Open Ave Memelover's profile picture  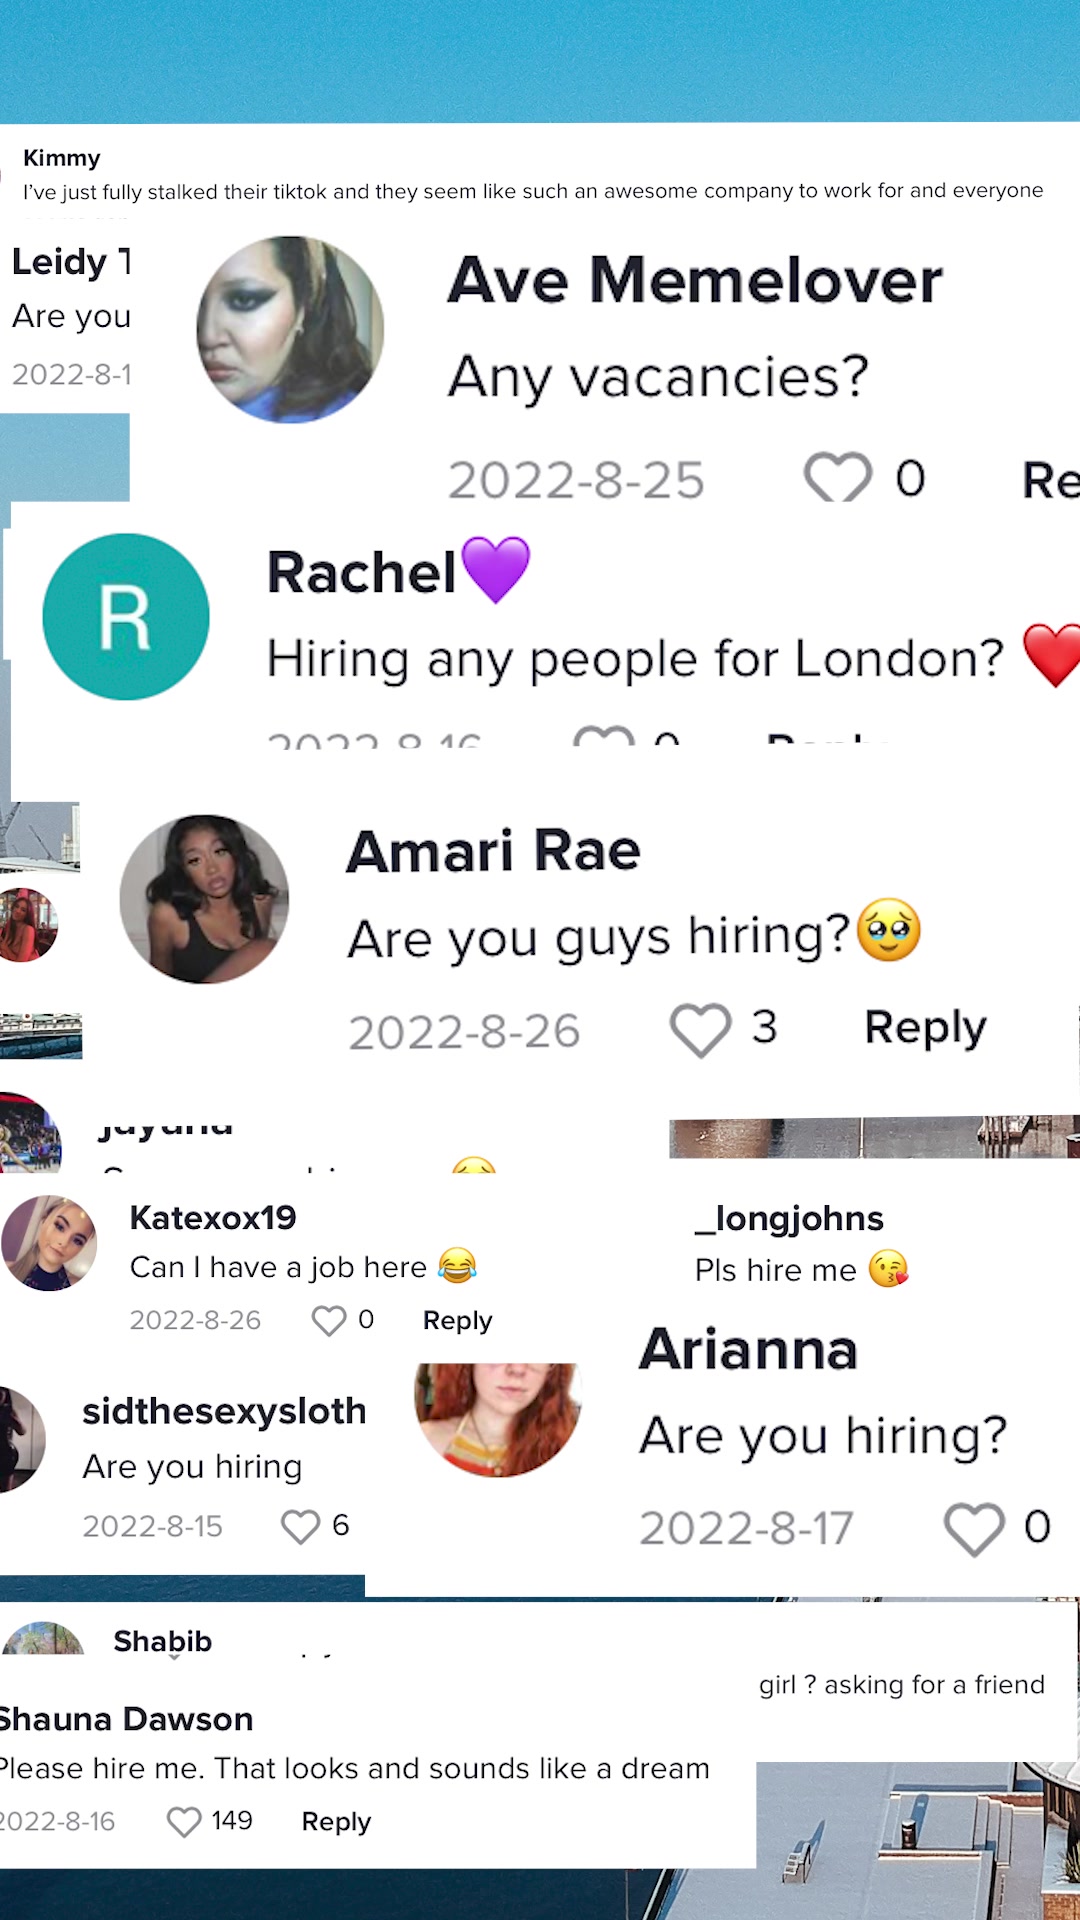(290, 330)
